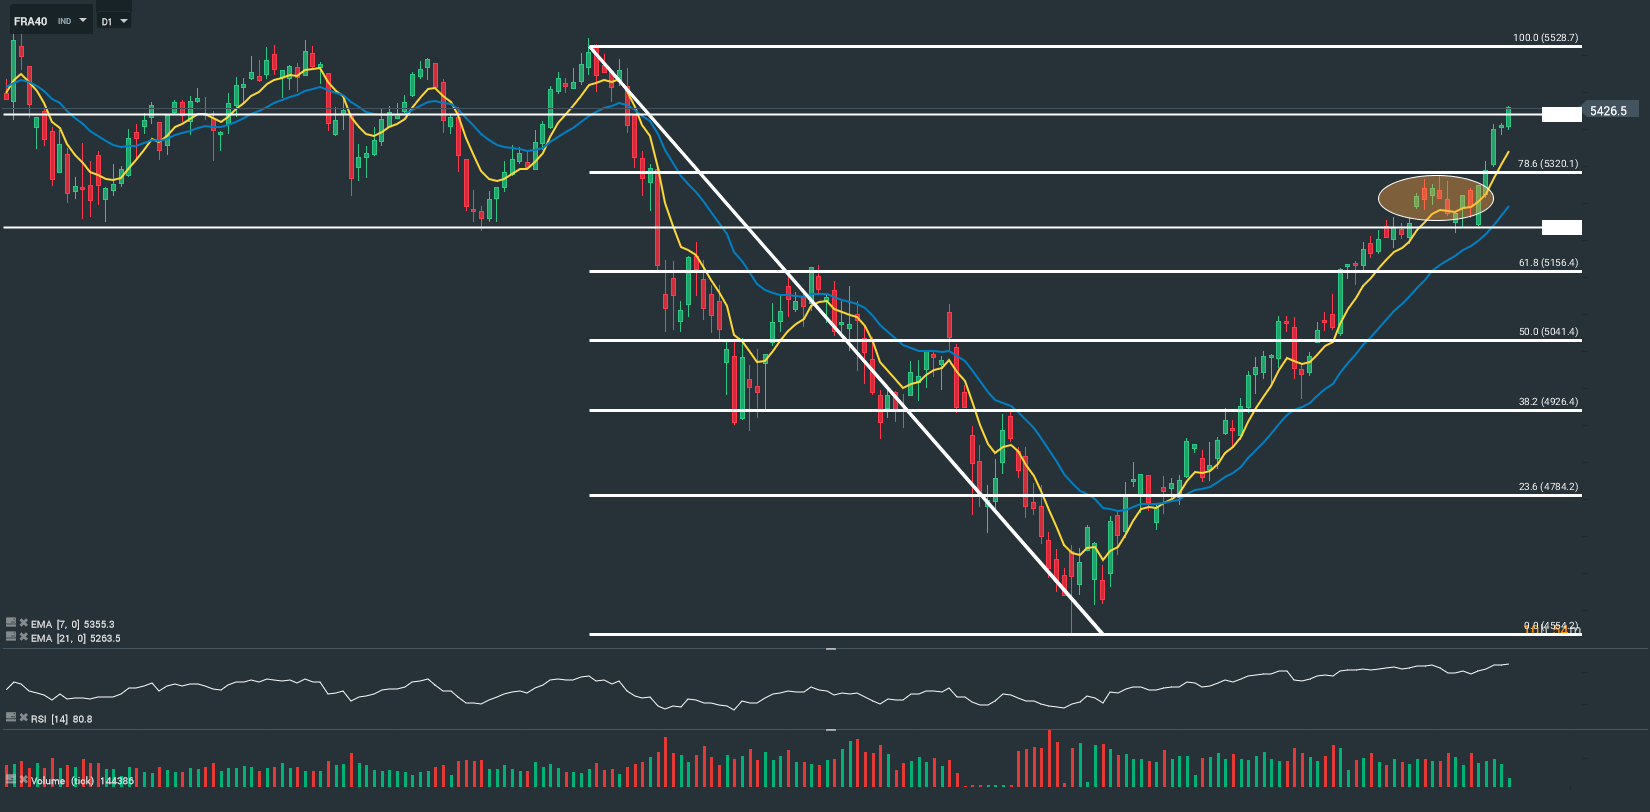This screenshot has width=1650, height=812.
Task: Open settings icon for EMA 7 indicator
Action: click(11, 623)
